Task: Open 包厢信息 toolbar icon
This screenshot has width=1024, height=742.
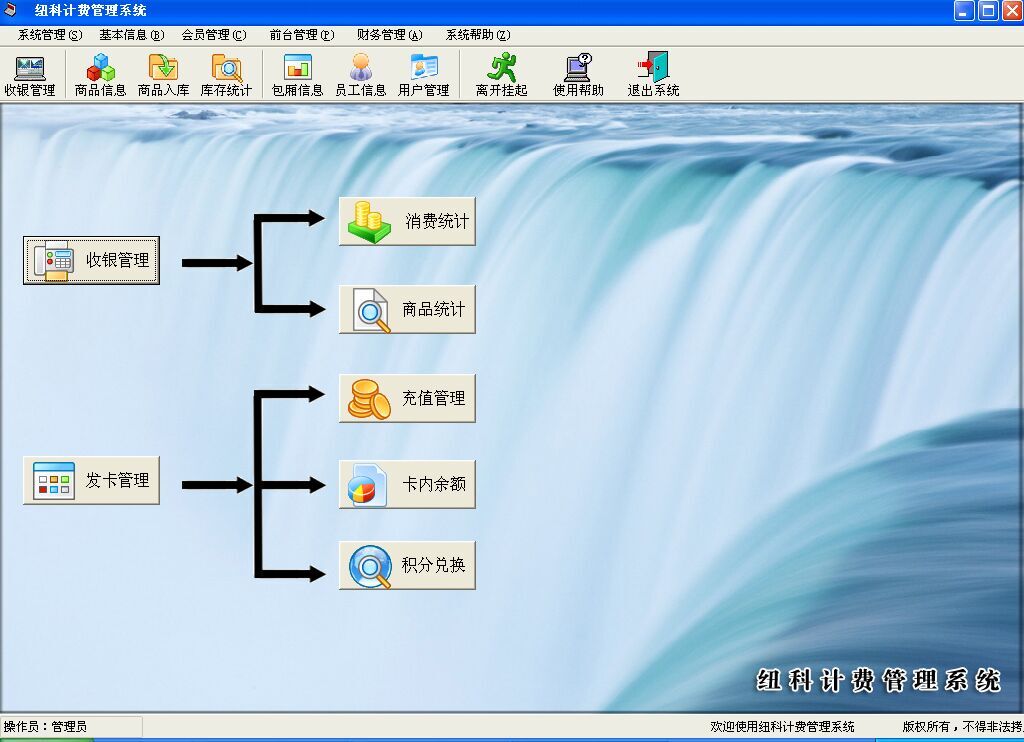Action: pos(297,75)
